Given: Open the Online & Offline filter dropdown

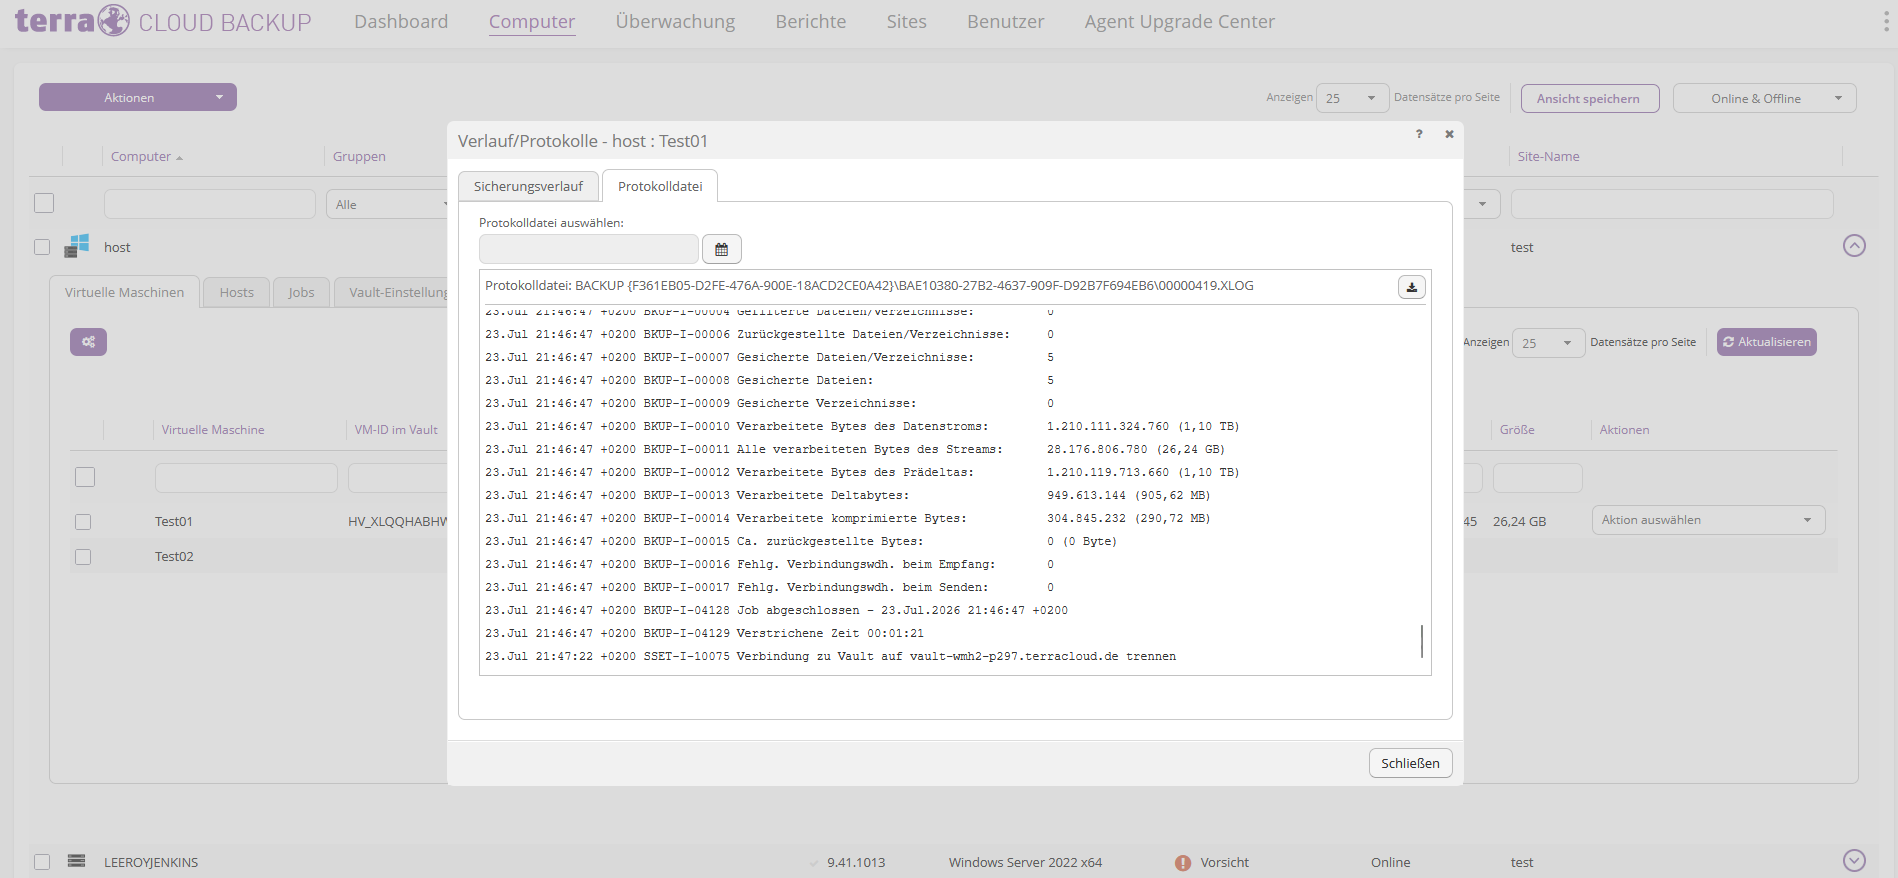Looking at the screenshot, I should pos(1764,98).
